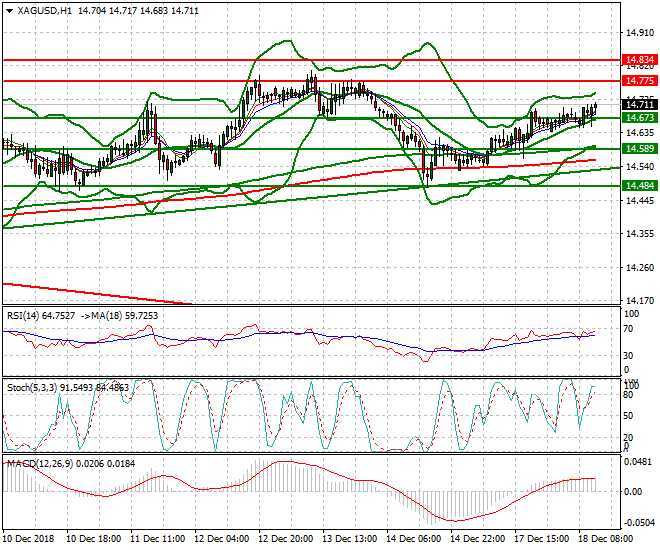
Task: Click the 14 Dec 06:00 time axis label
Action: (414, 539)
